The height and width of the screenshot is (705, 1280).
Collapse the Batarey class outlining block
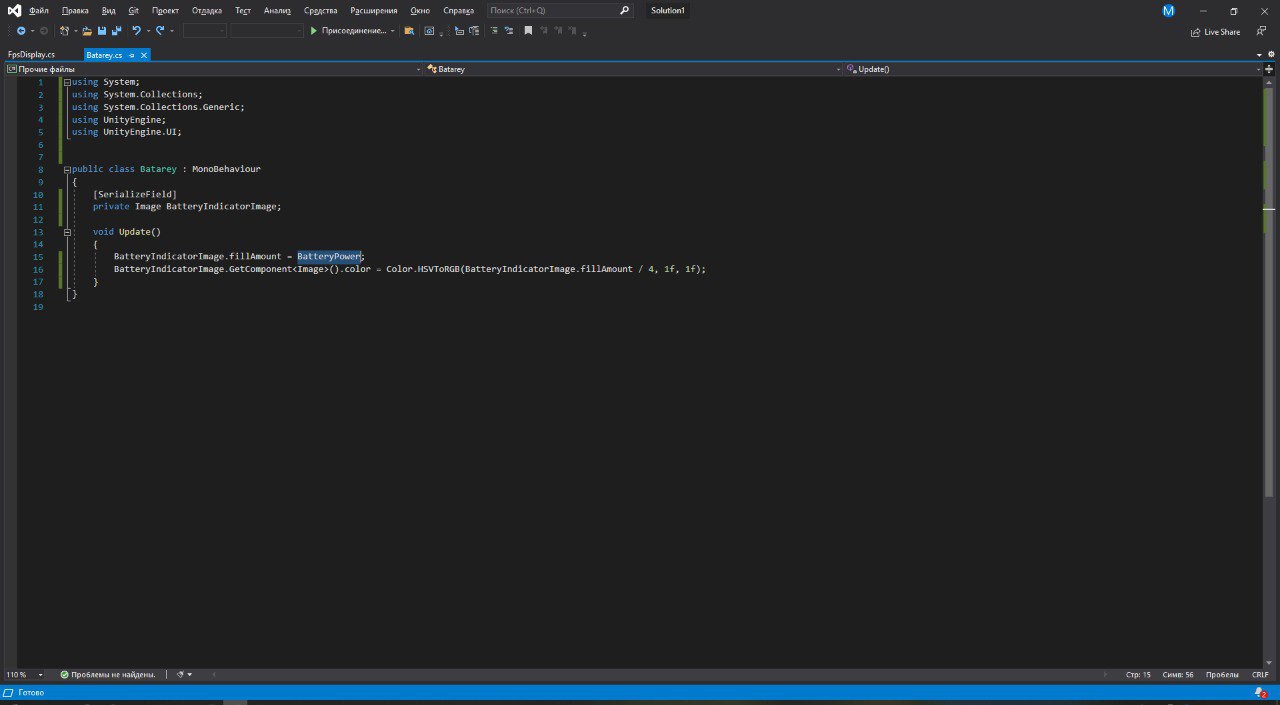pyautogui.click(x=67, y=169)
